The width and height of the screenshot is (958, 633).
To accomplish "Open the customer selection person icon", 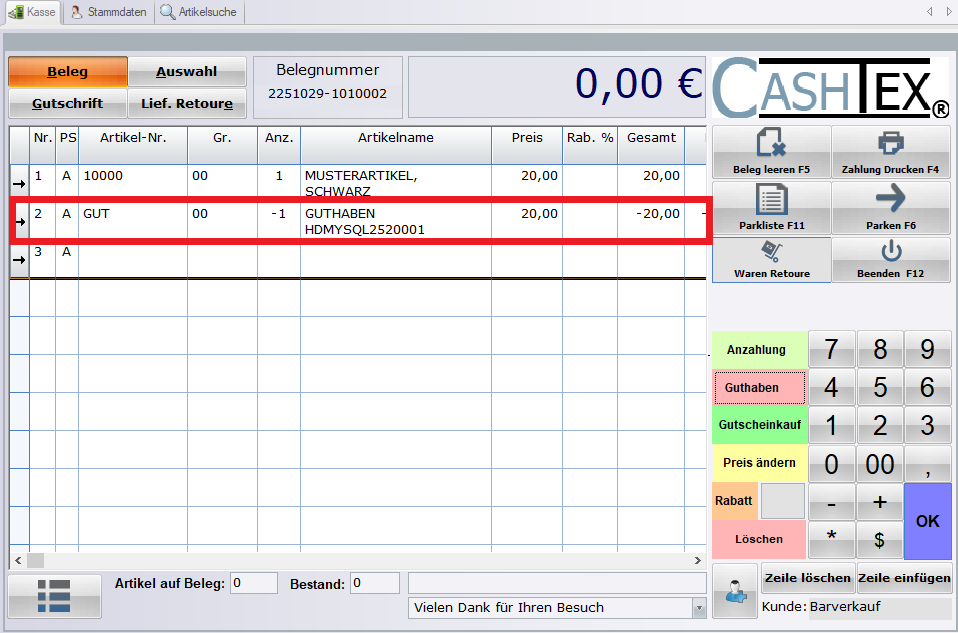I will [734, 591].
